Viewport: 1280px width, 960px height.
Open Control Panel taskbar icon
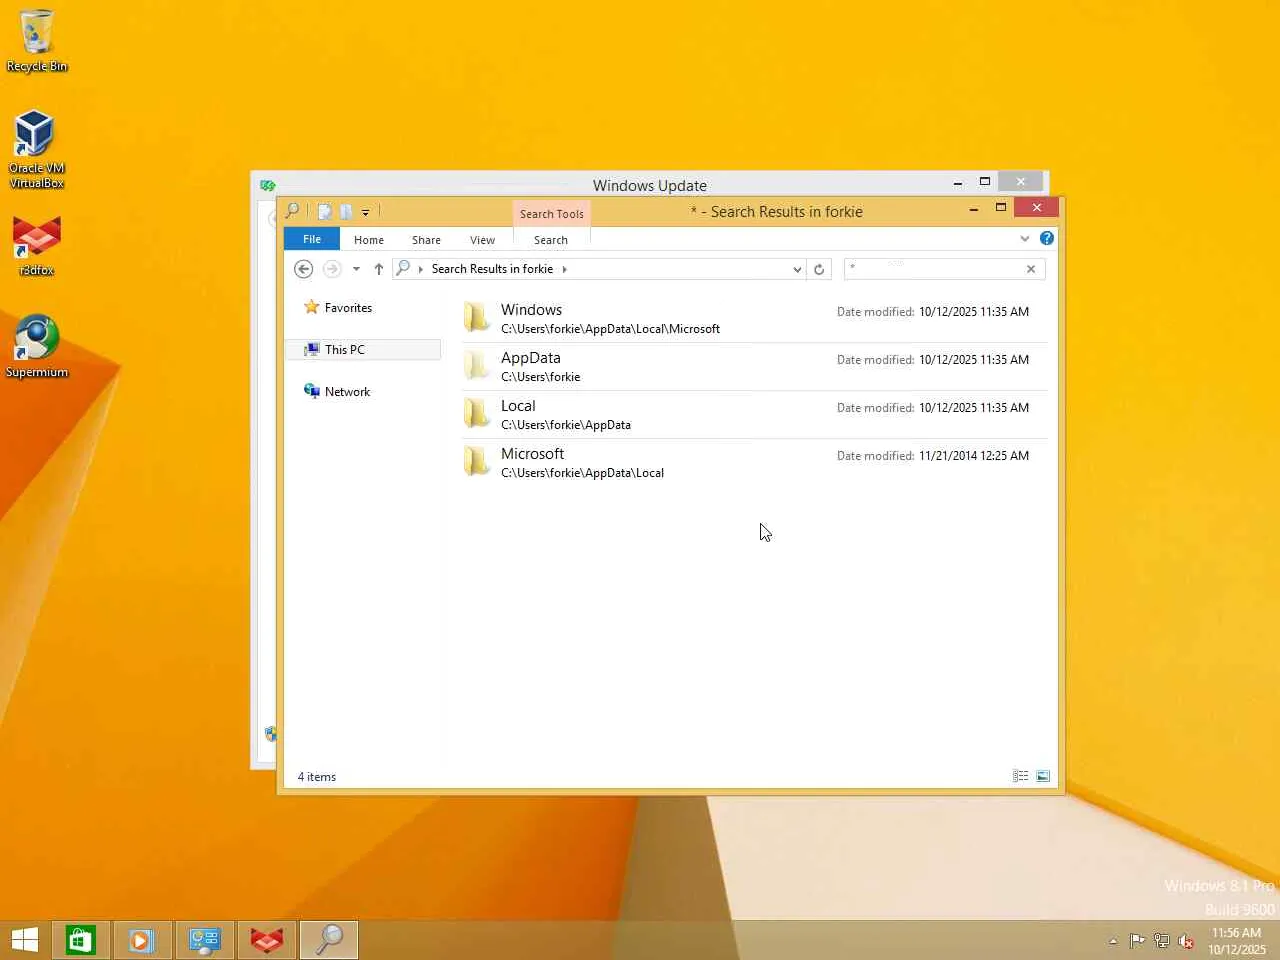coord(205,940)
